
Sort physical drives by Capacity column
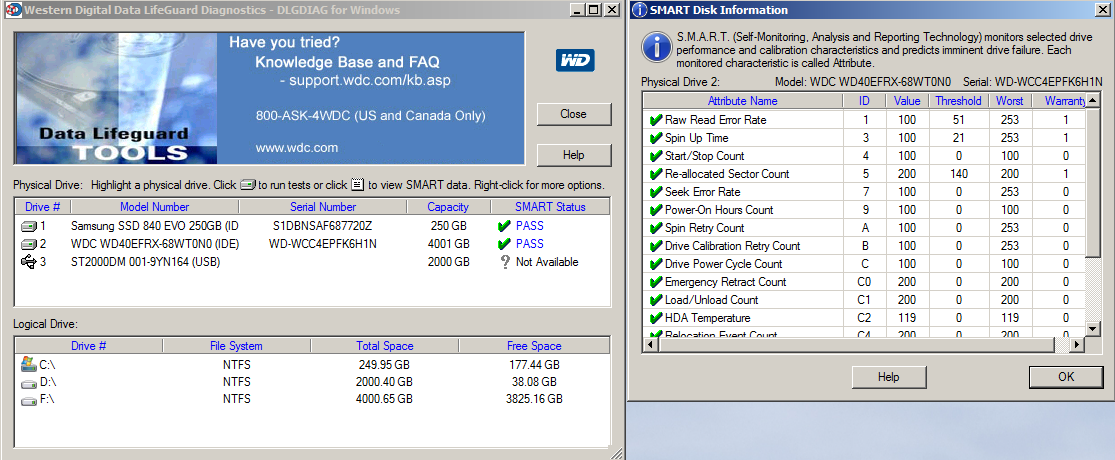pos(448,207)
